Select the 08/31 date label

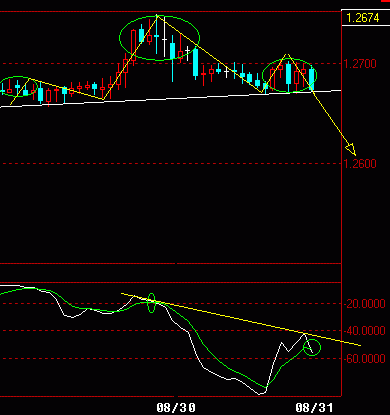314,407
